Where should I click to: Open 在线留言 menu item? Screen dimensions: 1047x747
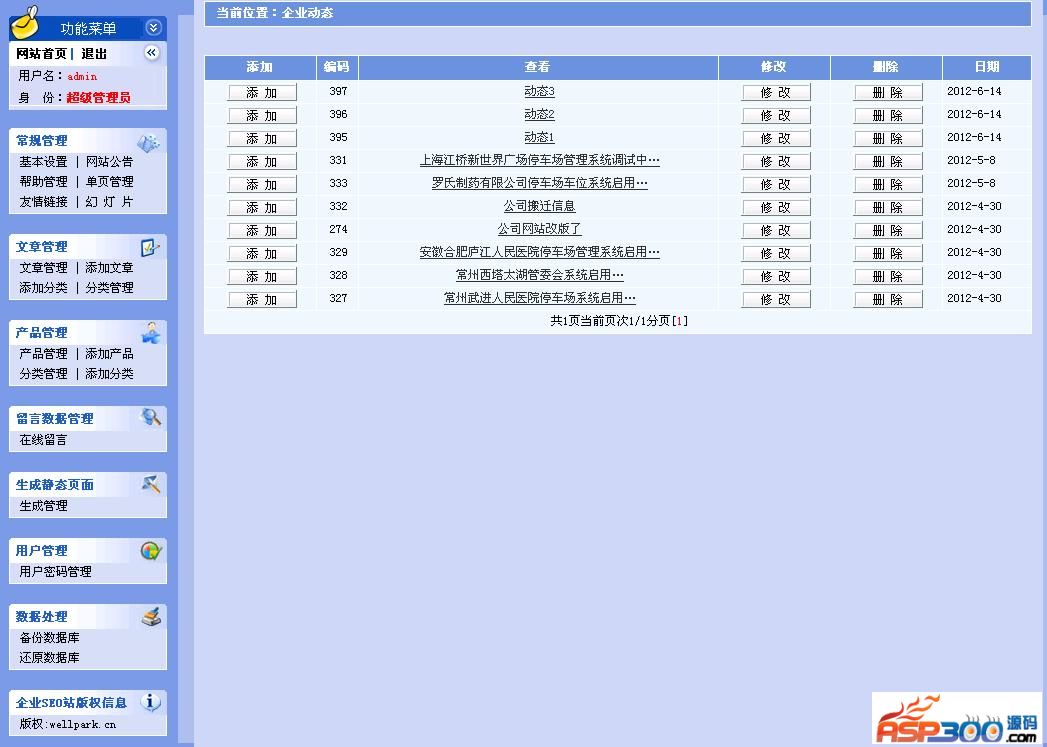pyautogui.click(x=43, y=440)
